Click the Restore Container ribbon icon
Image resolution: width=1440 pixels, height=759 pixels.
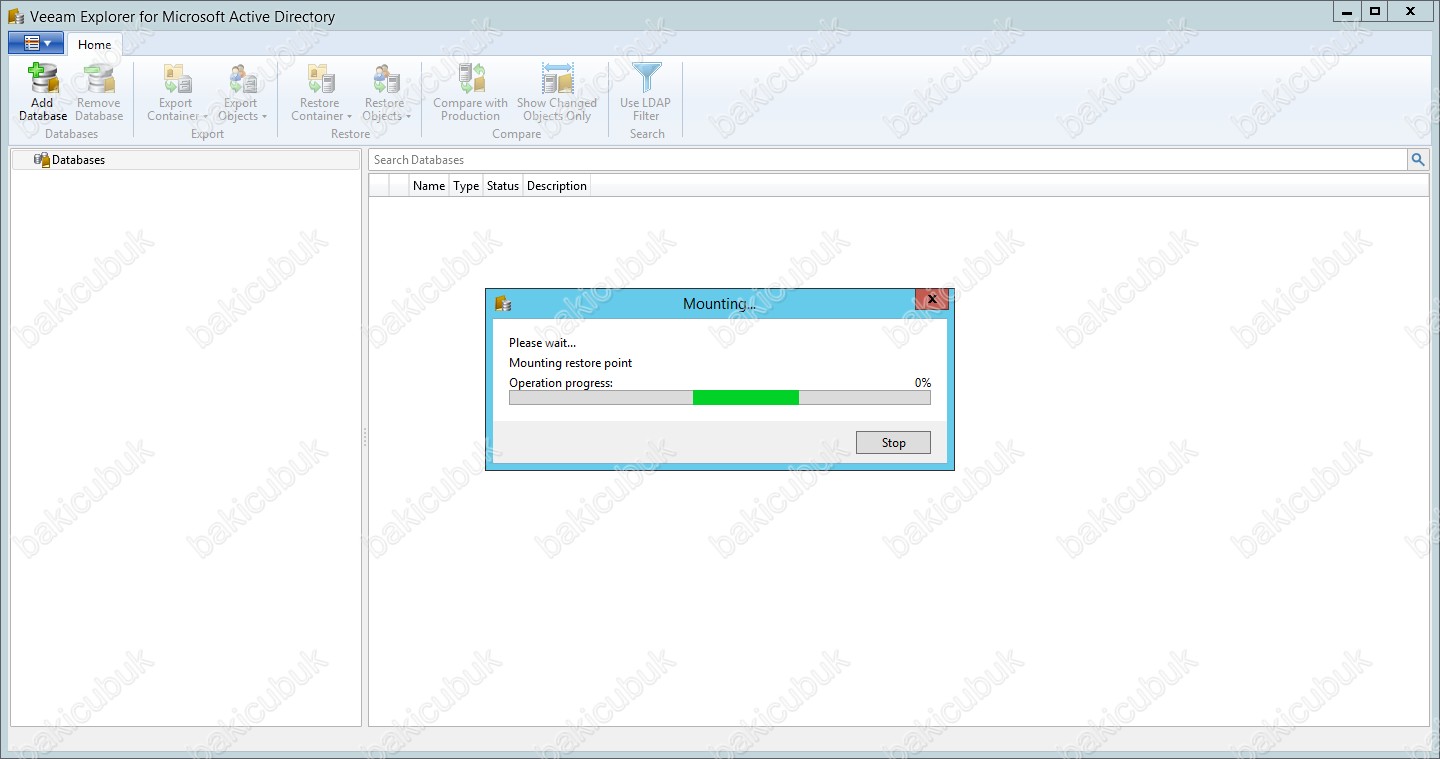[x=321, y=79]
